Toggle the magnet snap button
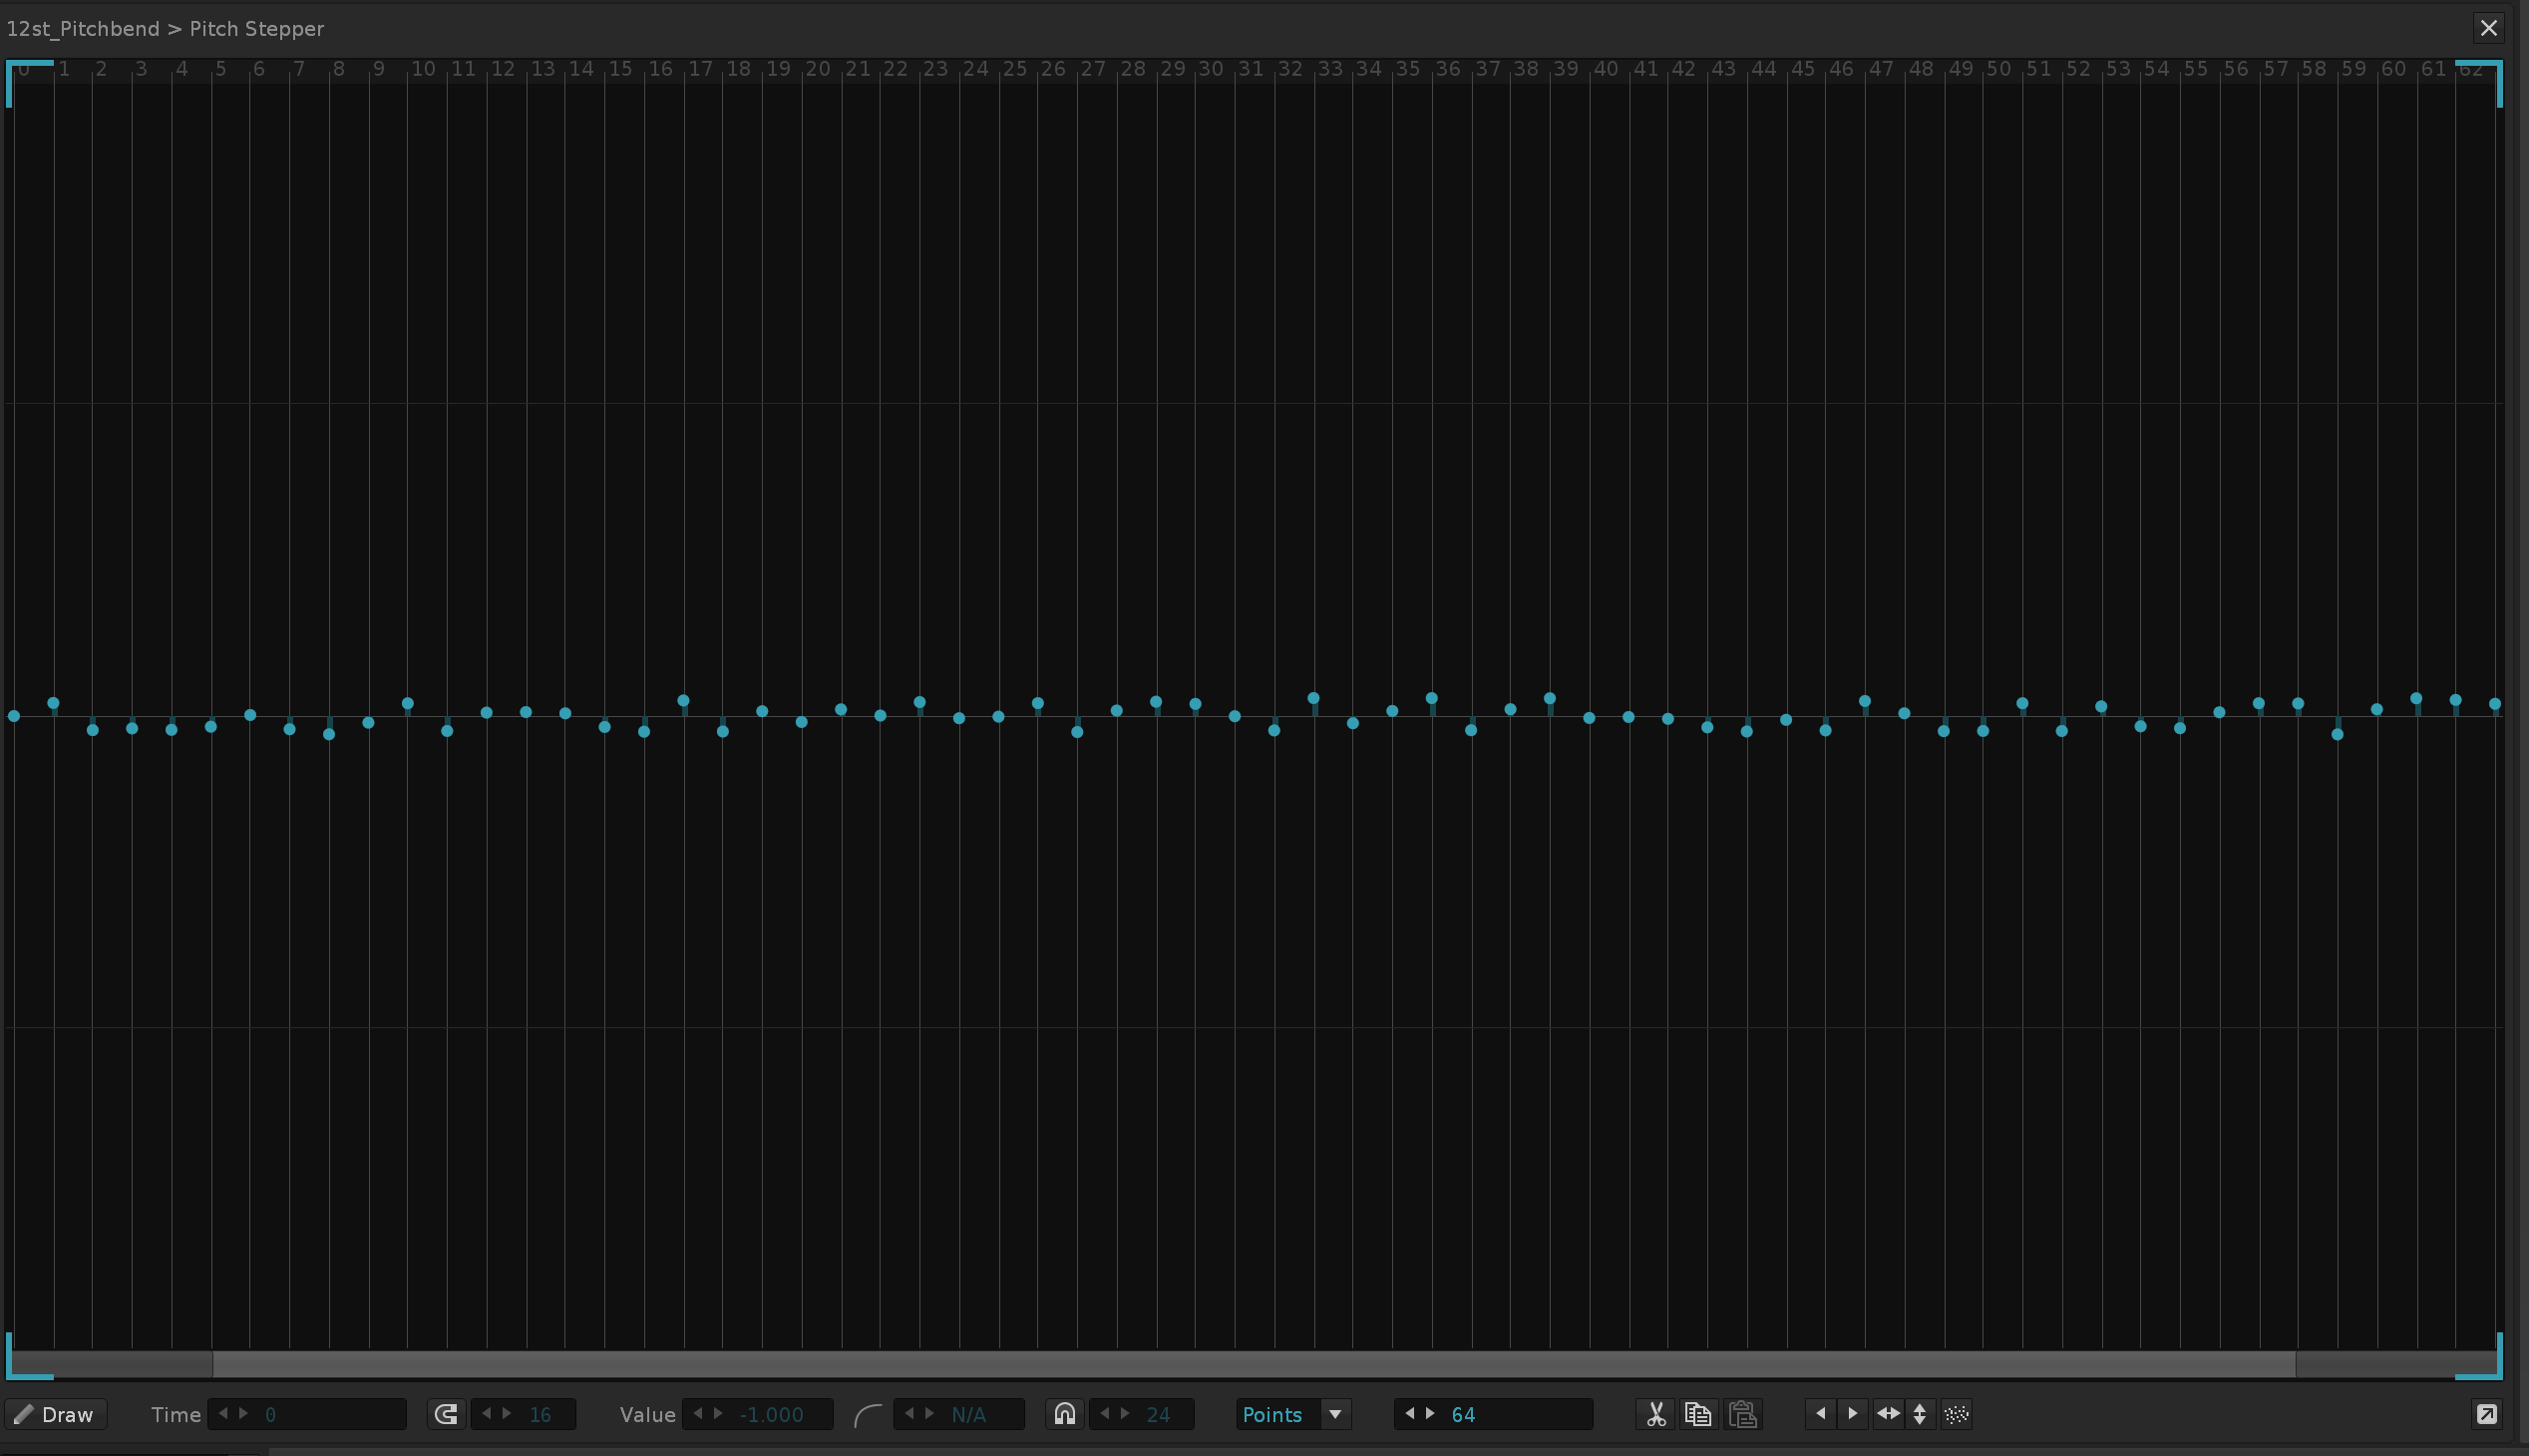Image resolution: width=2529 pixels, height=1456 pixels. tap(1065, 1414)
